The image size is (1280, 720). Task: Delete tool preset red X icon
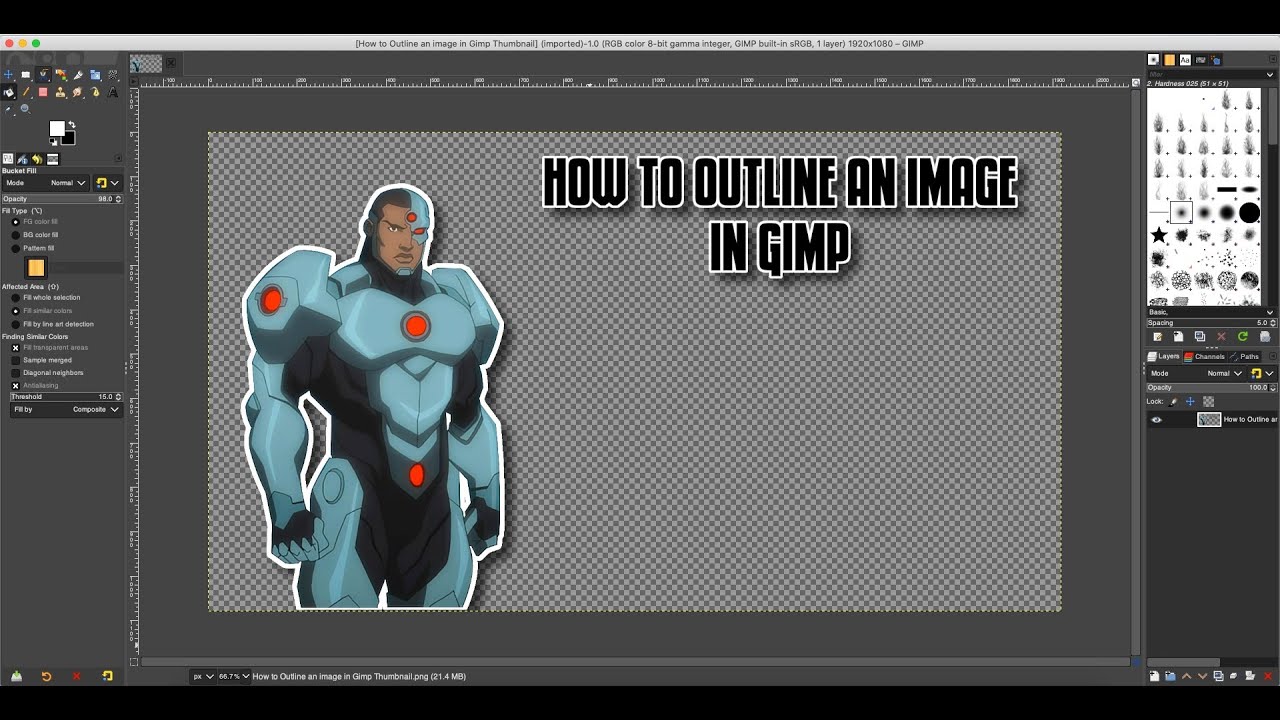click(76, 676)
